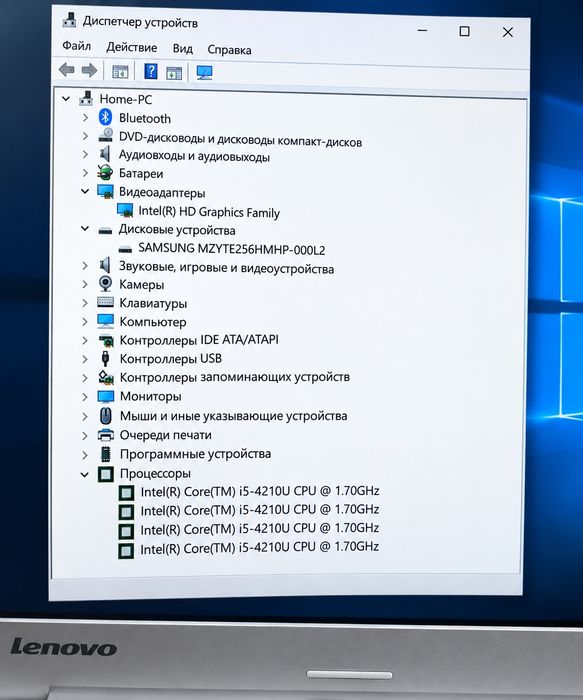Expand DVD-дисководы category arrow

pyautogui.click(x=85, y=136)
